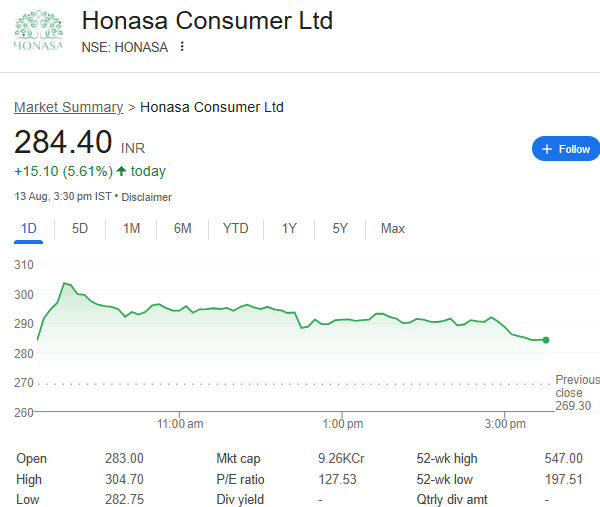Select the YTD chart tab
Viewport: 600px width, 507px height.
point(236,229)
